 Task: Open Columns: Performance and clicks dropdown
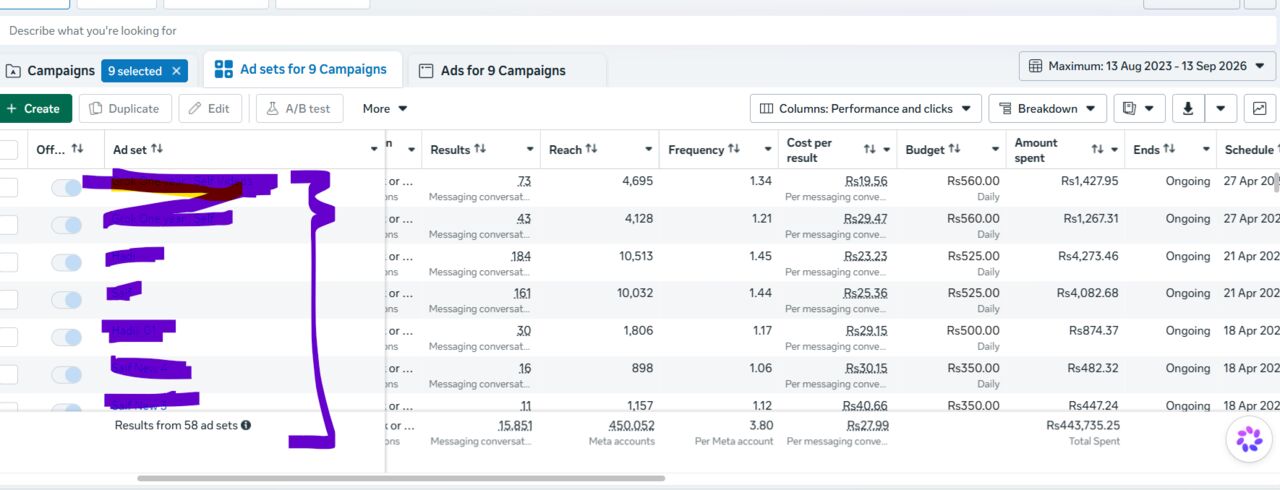866,108
